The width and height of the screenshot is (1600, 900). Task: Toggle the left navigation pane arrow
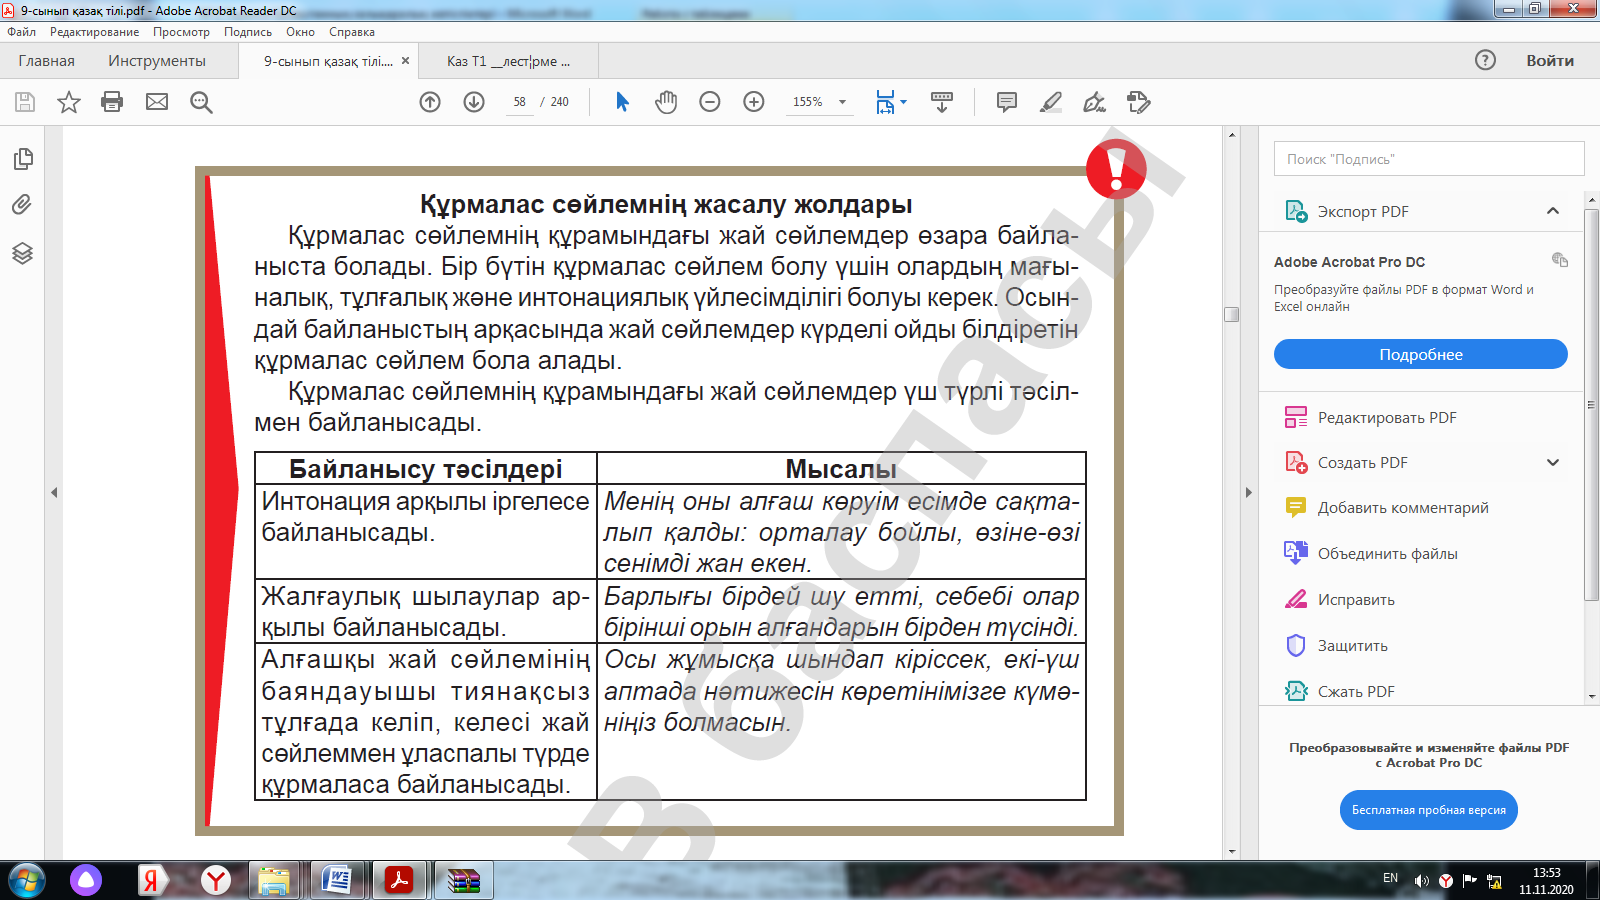(54, 492)
